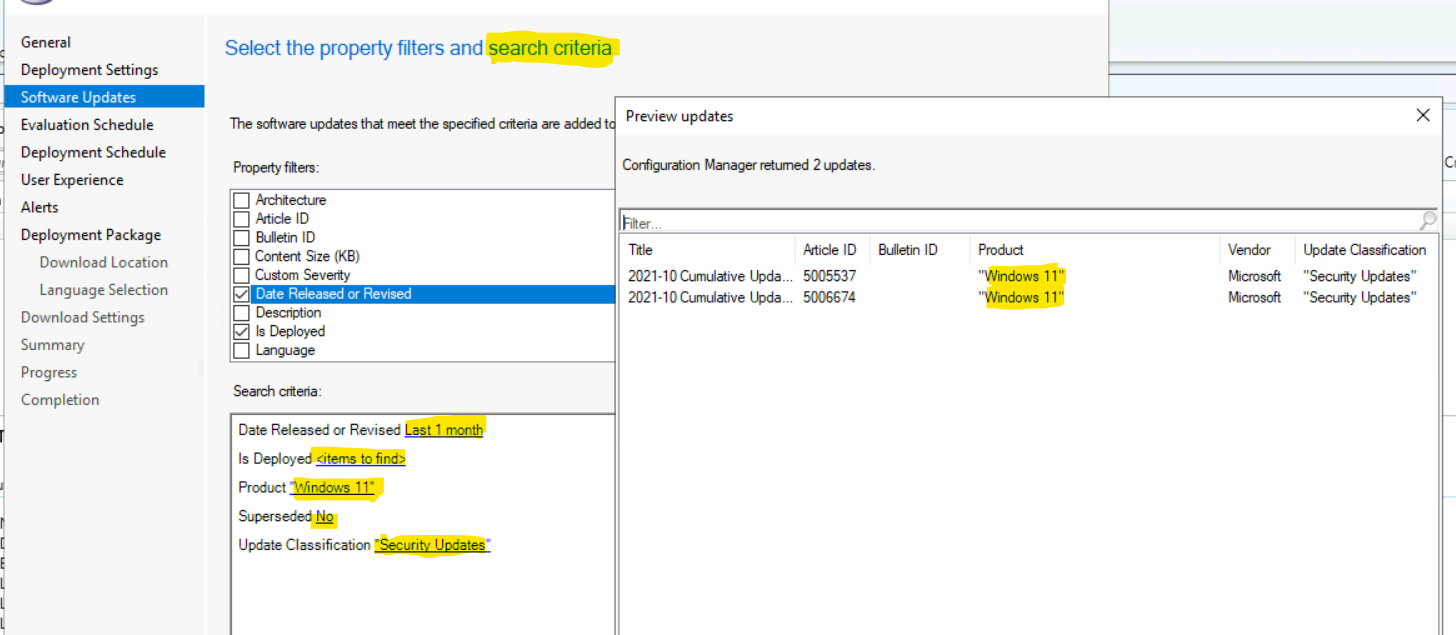The height and width of the screenshot is (635, 1456).
Task: Sort preview list by Article ID column
Action: [x=829, y=250]
